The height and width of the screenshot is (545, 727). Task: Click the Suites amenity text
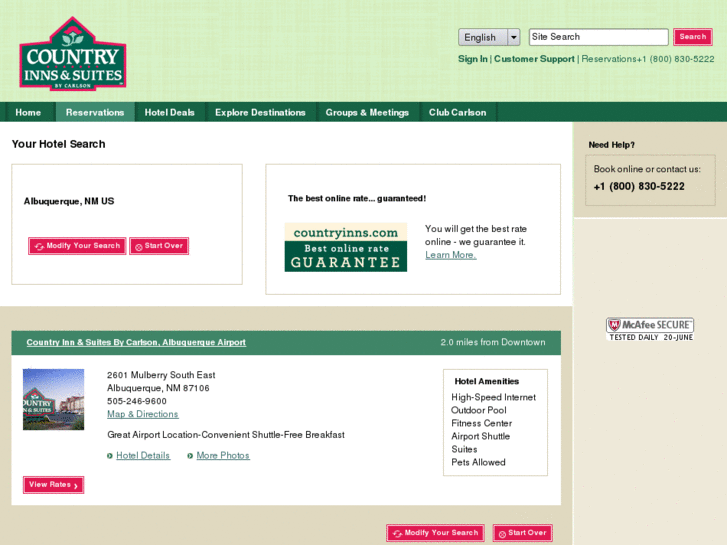[x=464, y=449]
